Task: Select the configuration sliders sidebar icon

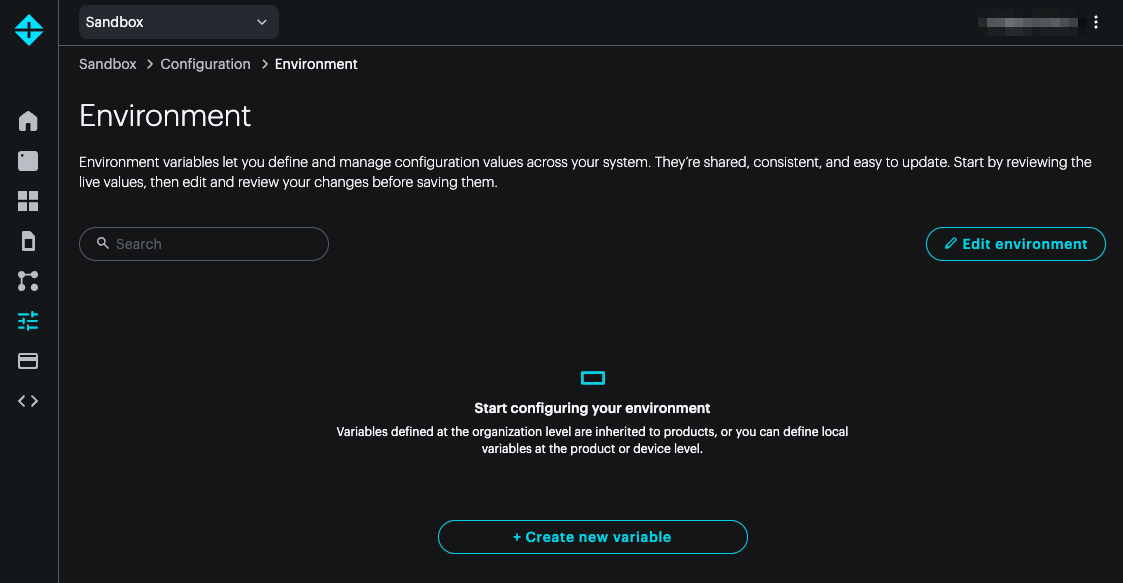Action: pos(28,321)
